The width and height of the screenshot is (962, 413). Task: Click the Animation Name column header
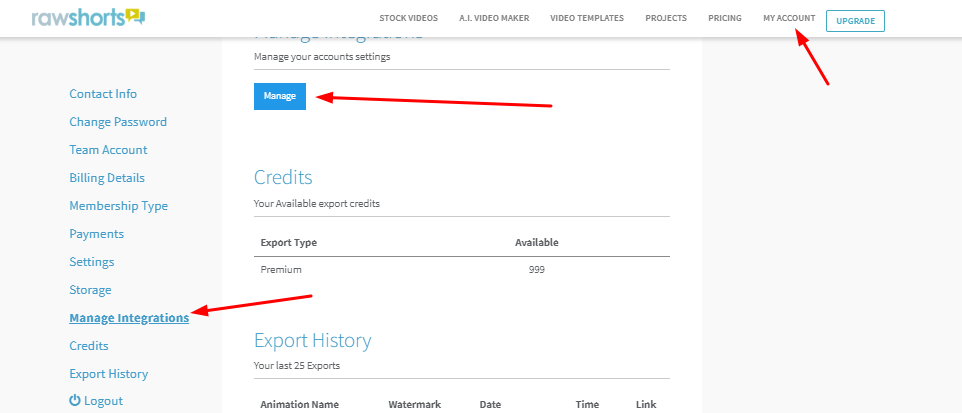click(299, 404)
